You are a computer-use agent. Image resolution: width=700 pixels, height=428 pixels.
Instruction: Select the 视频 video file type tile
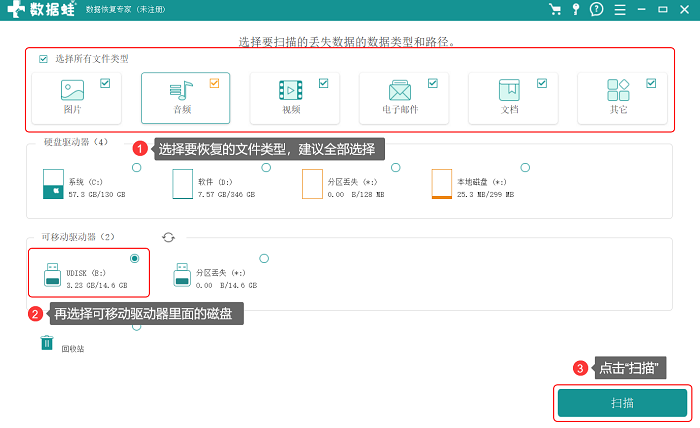coord(295,98)
